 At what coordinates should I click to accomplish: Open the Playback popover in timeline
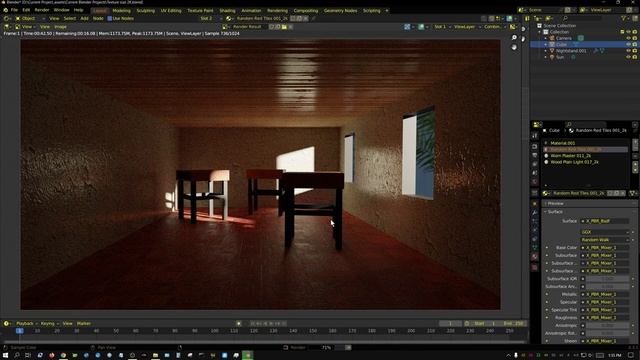click(x=26, y=323)
